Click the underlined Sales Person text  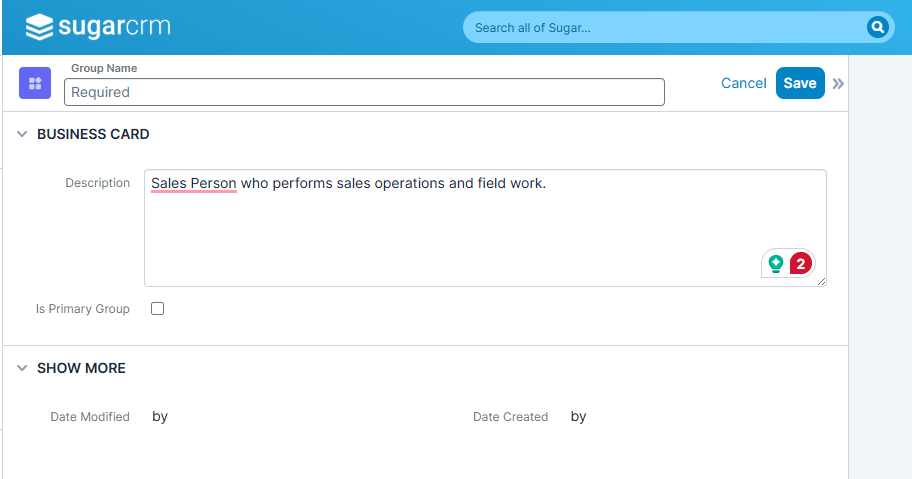pos(194,183)
